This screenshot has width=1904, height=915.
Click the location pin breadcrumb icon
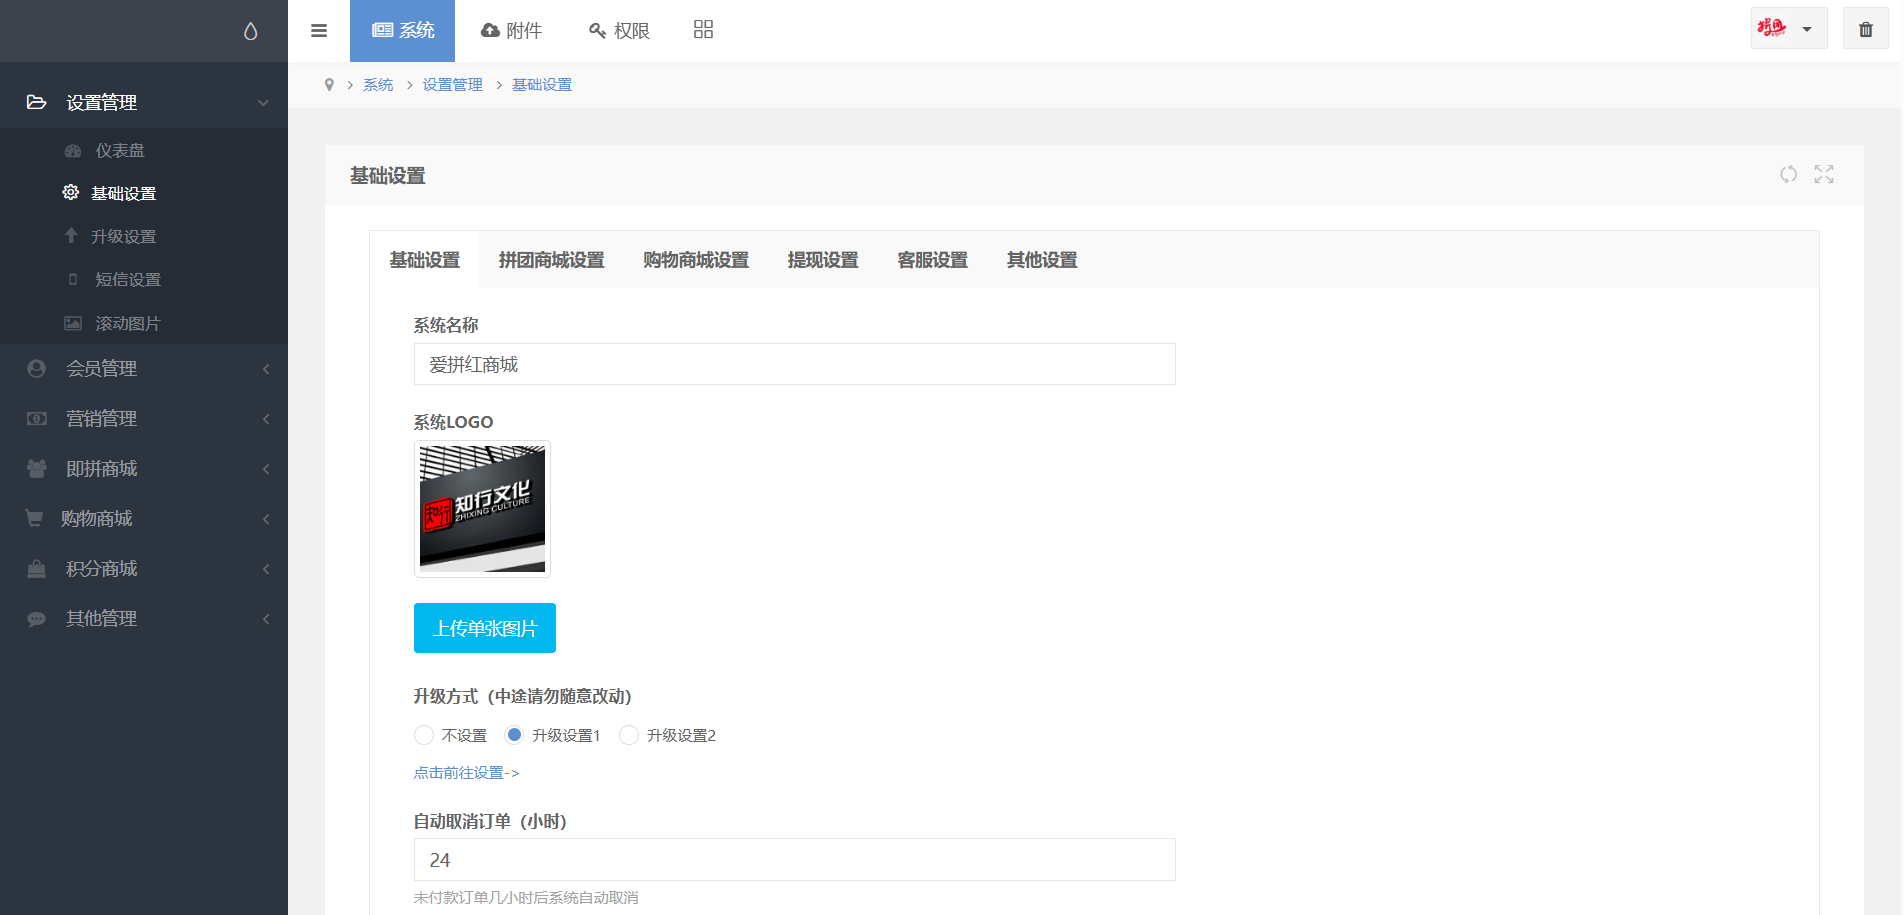point(329,85)
